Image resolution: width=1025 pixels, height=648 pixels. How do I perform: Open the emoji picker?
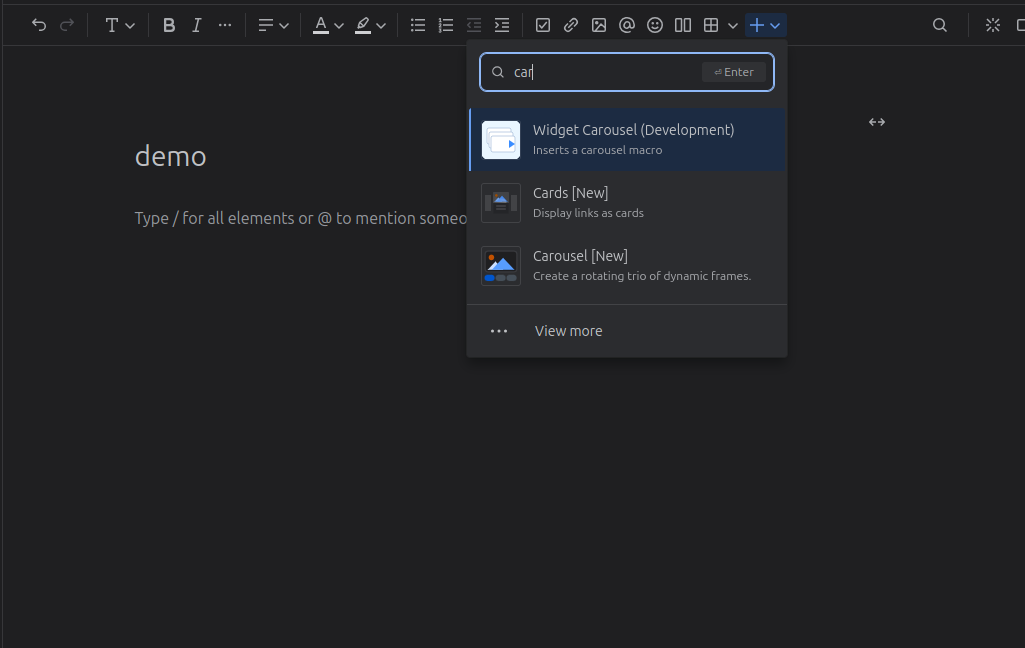coord(655,26)
